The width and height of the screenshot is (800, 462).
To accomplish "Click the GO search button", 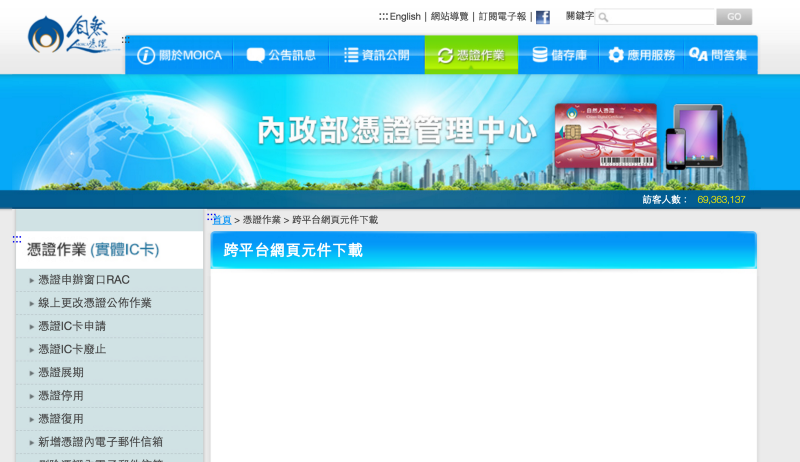I will pyautogui.click(x=734, y=17).
